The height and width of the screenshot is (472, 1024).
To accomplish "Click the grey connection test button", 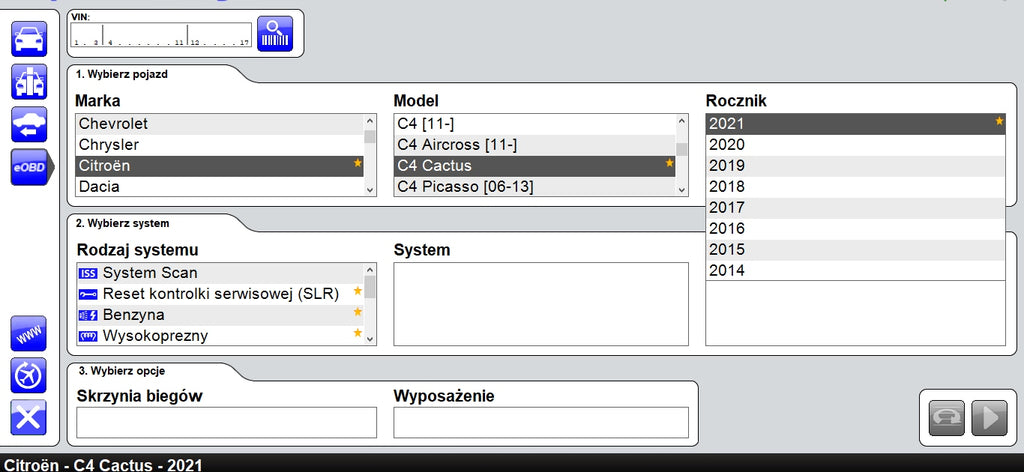I will (946, 418).
